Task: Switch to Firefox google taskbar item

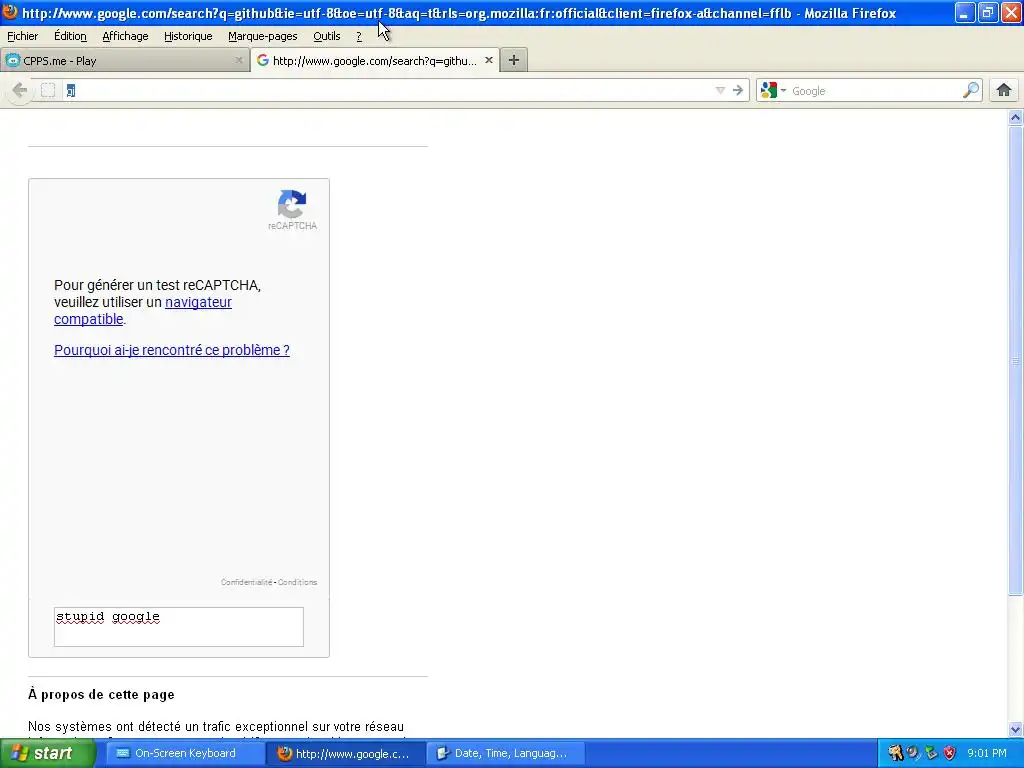Action: pos(346,753)
